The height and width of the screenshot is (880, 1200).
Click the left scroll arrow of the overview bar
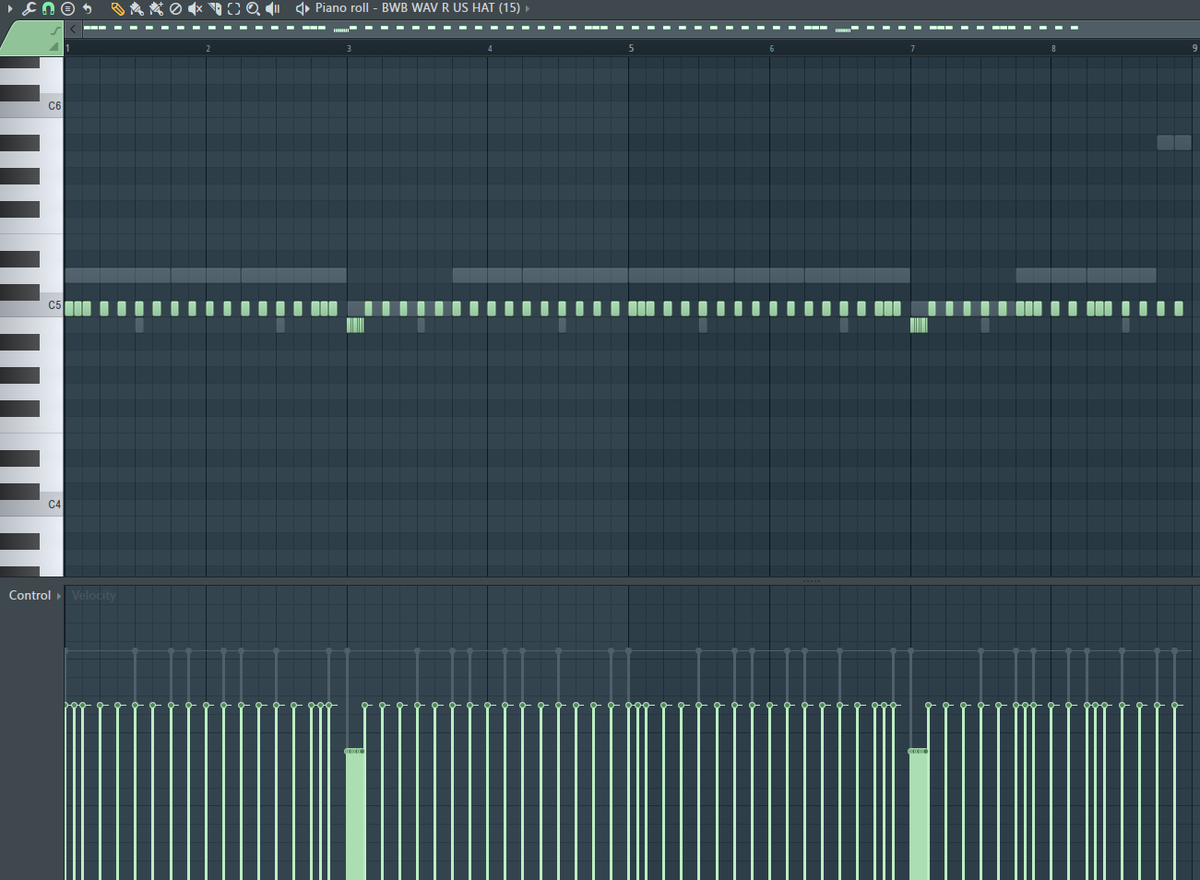(73, 29)
